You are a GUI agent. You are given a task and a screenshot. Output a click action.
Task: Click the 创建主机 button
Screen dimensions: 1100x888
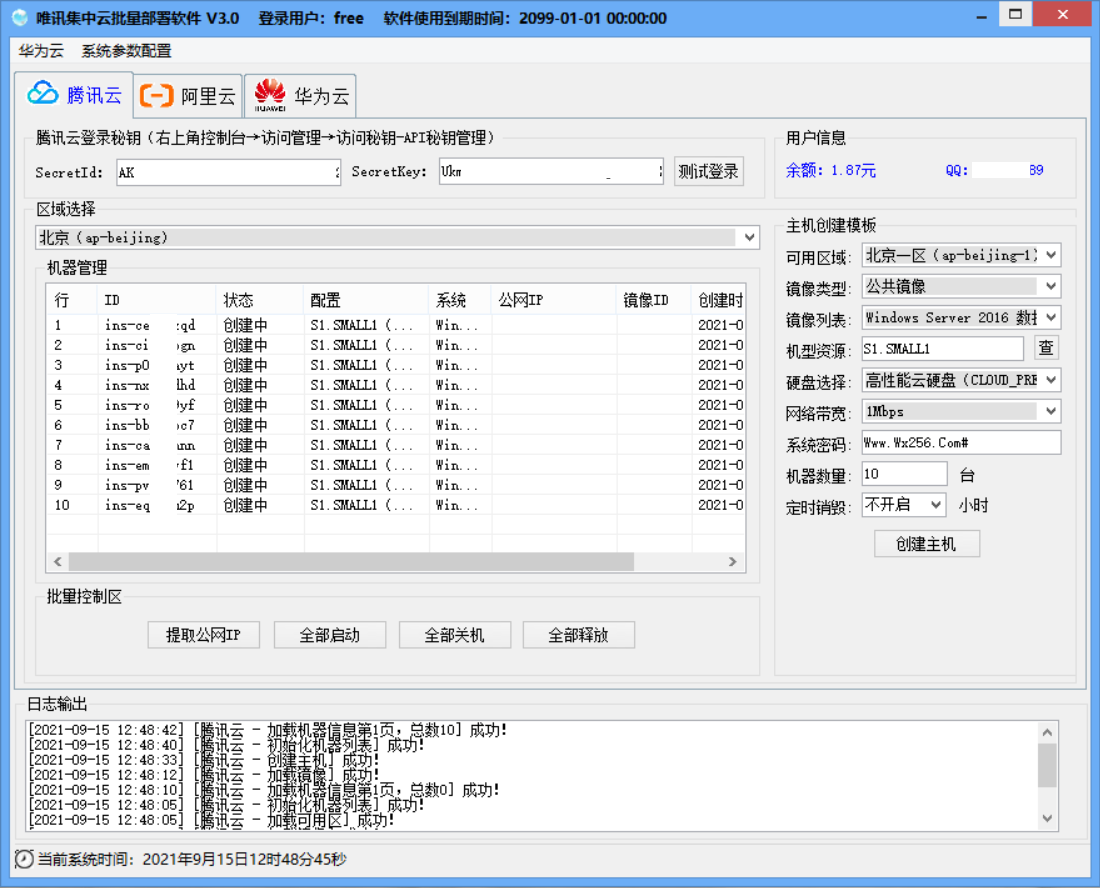[x=926, y=544]
